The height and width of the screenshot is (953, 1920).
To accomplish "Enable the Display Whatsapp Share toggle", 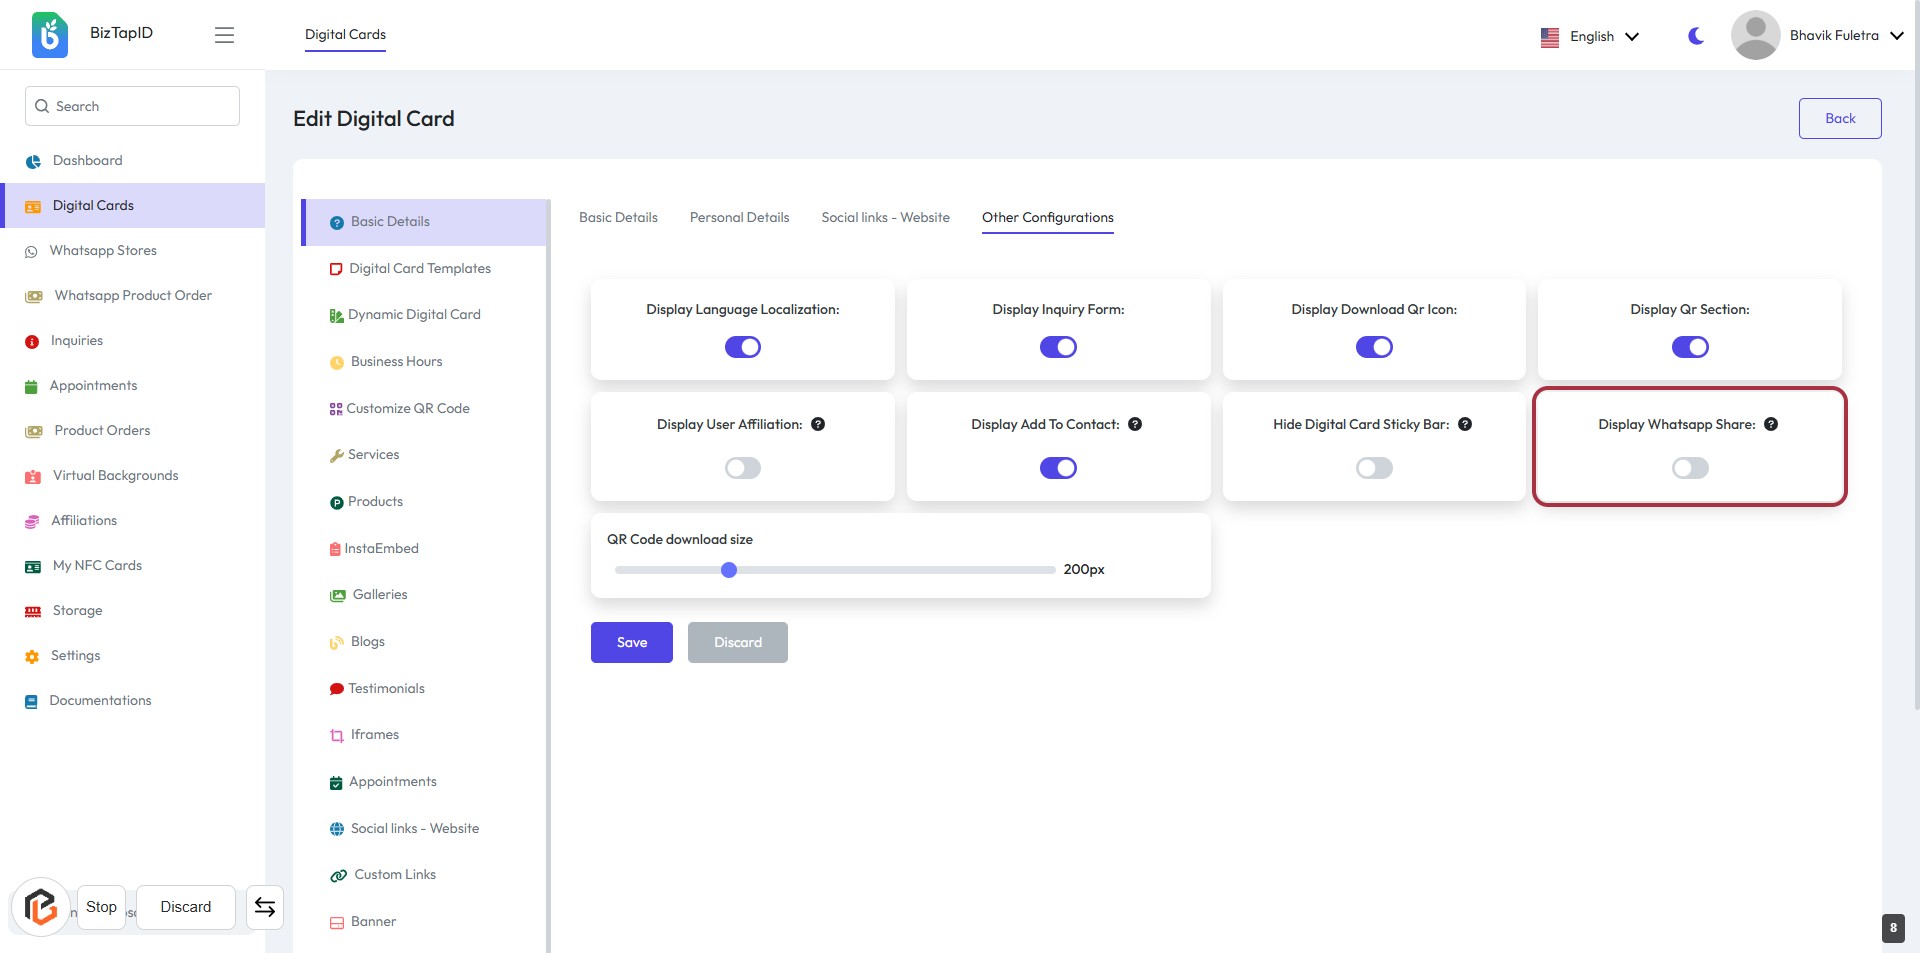I will (x=1690, y=468).
